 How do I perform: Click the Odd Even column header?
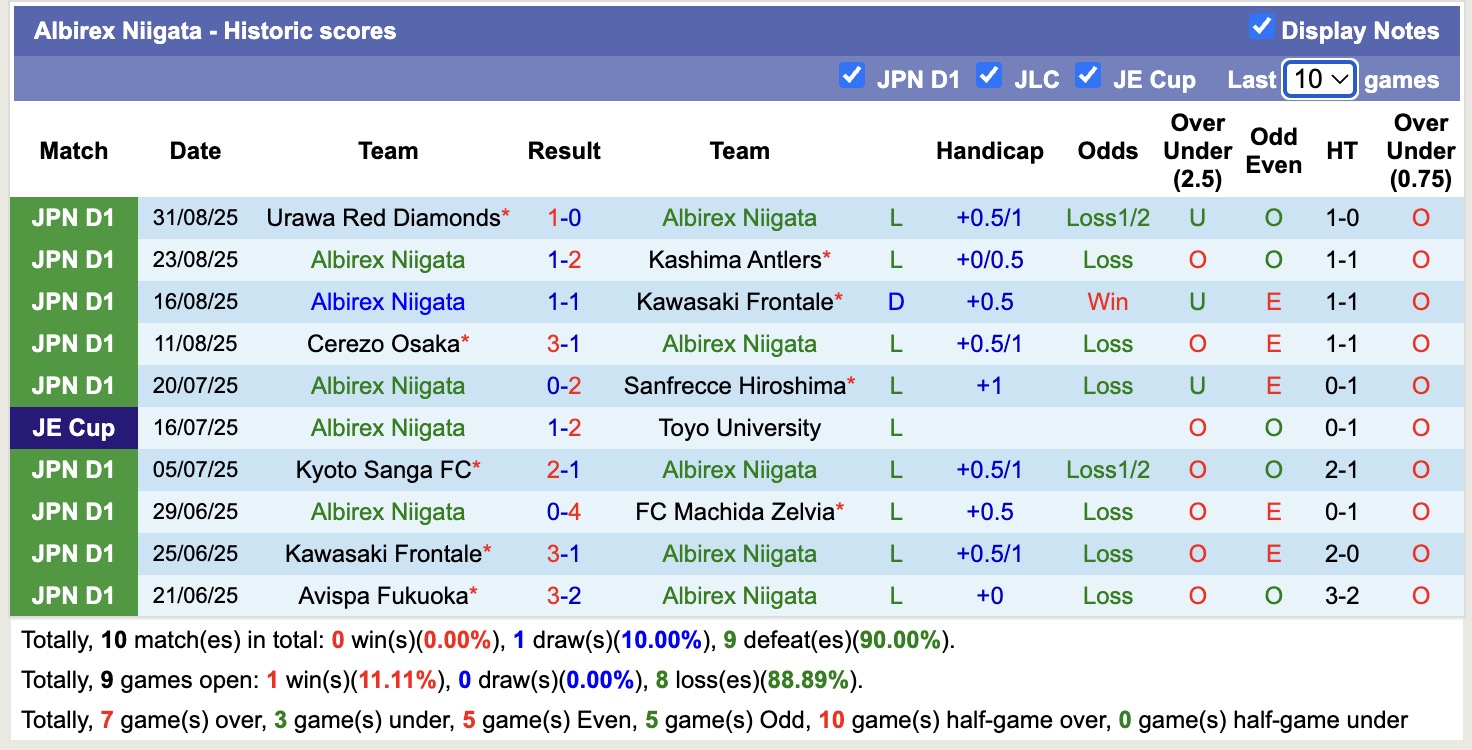coord(1273,151)
